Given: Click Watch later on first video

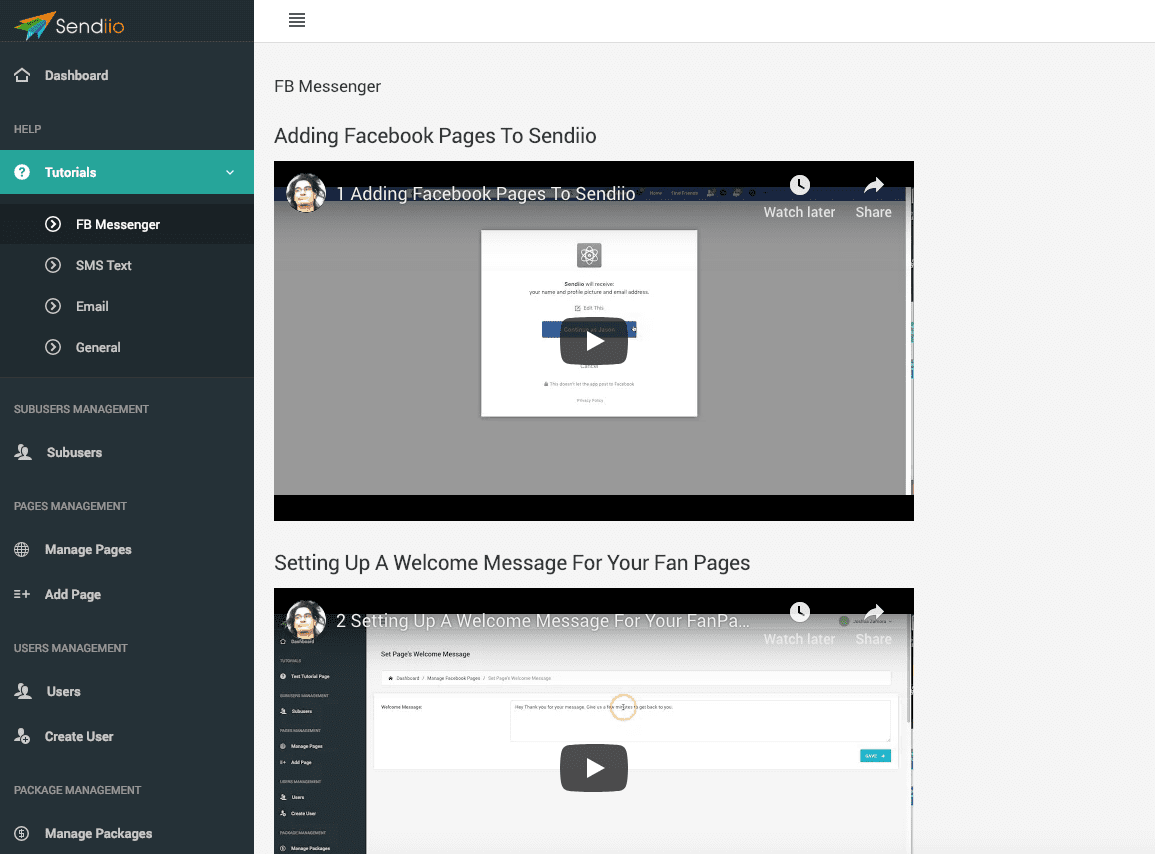Looking at the screenshot, I should 799,197.
